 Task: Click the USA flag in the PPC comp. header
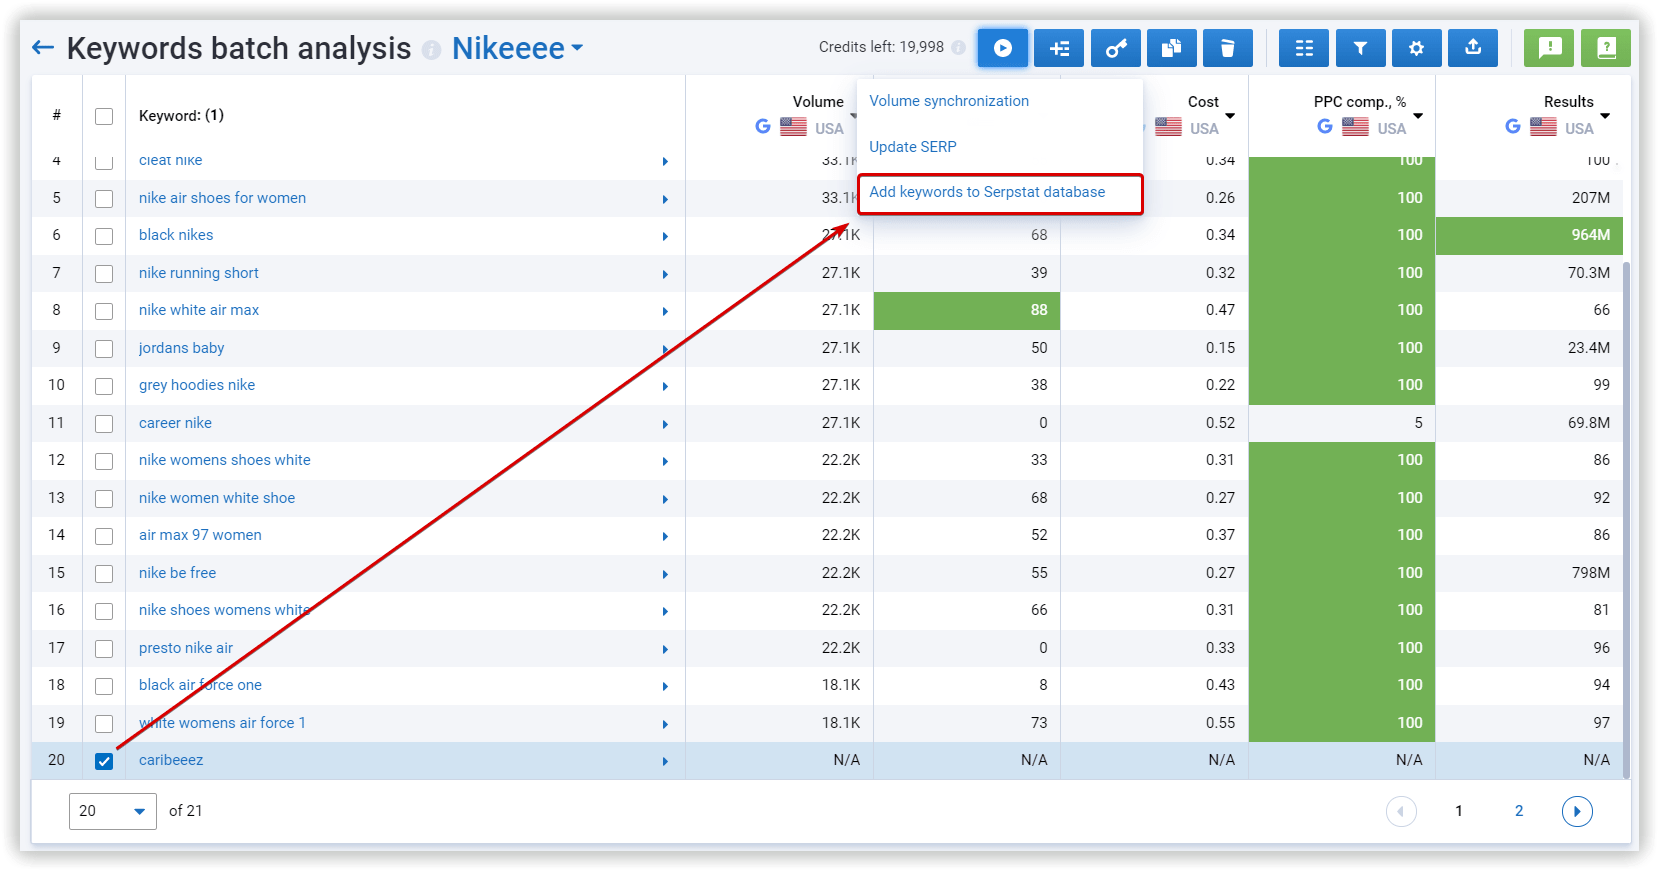pos(1356,127)
